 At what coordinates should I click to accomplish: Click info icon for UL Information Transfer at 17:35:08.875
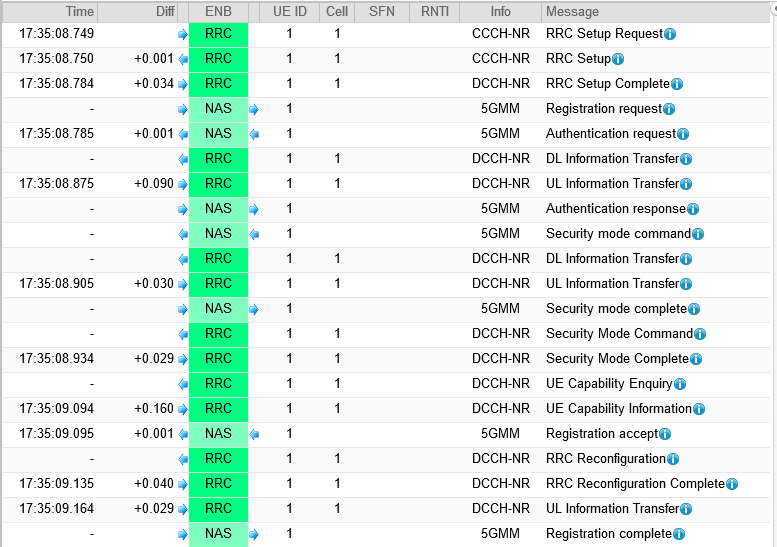pos(686,184)
